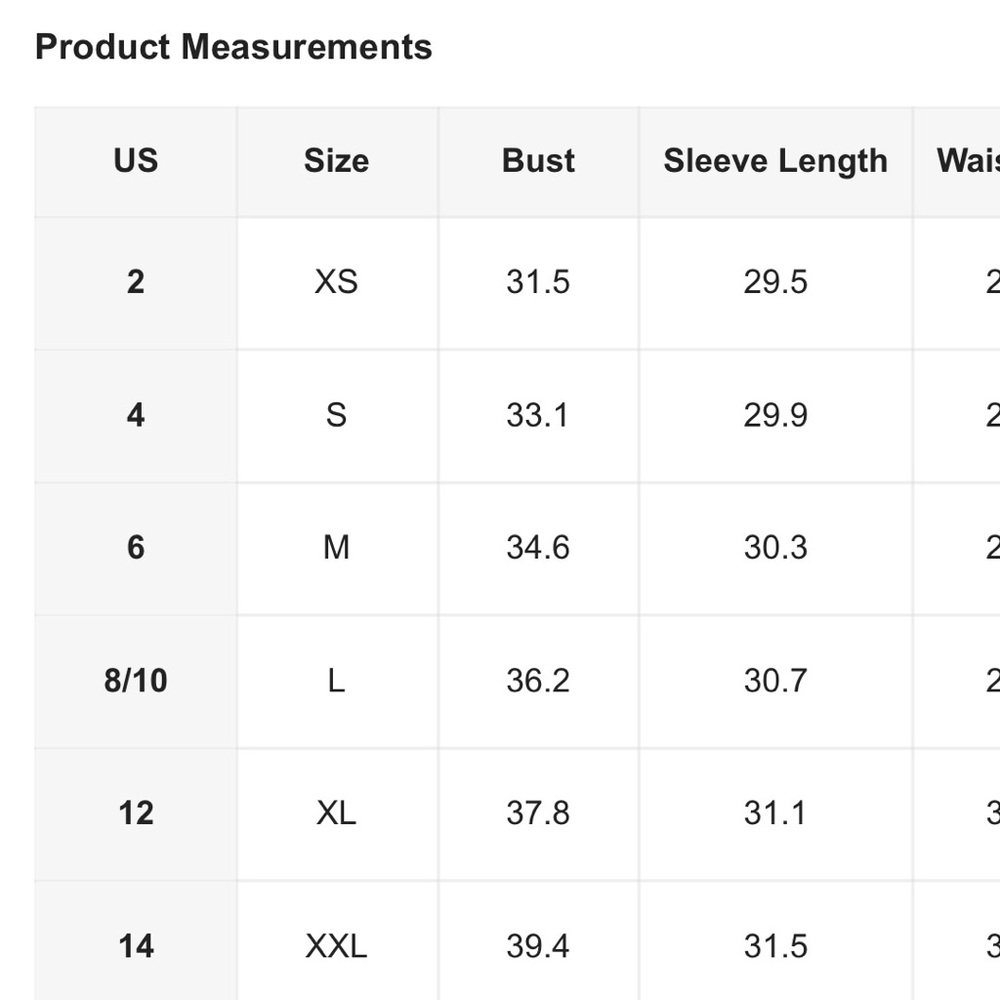1000x1000 pixels.
Task: Select the bust value 31.5
Action: [x=538, y=282]
